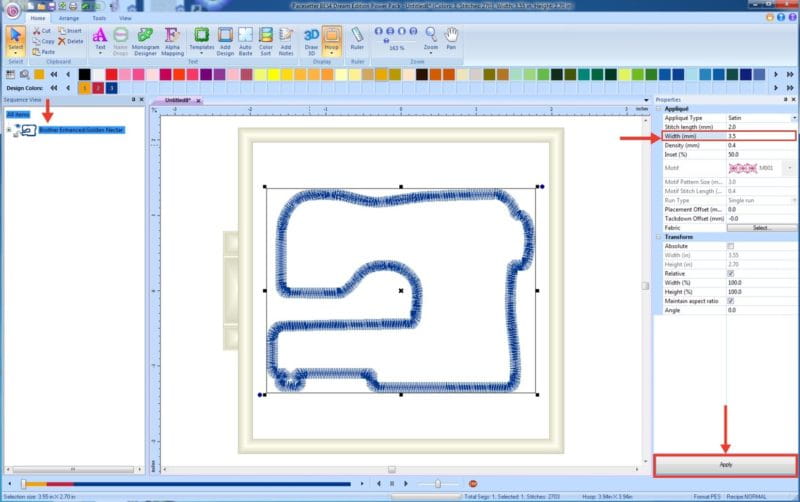This screenshot has height=502, width=800.
Task: Activate the Pan hand tool
Action: coord(453,42)
